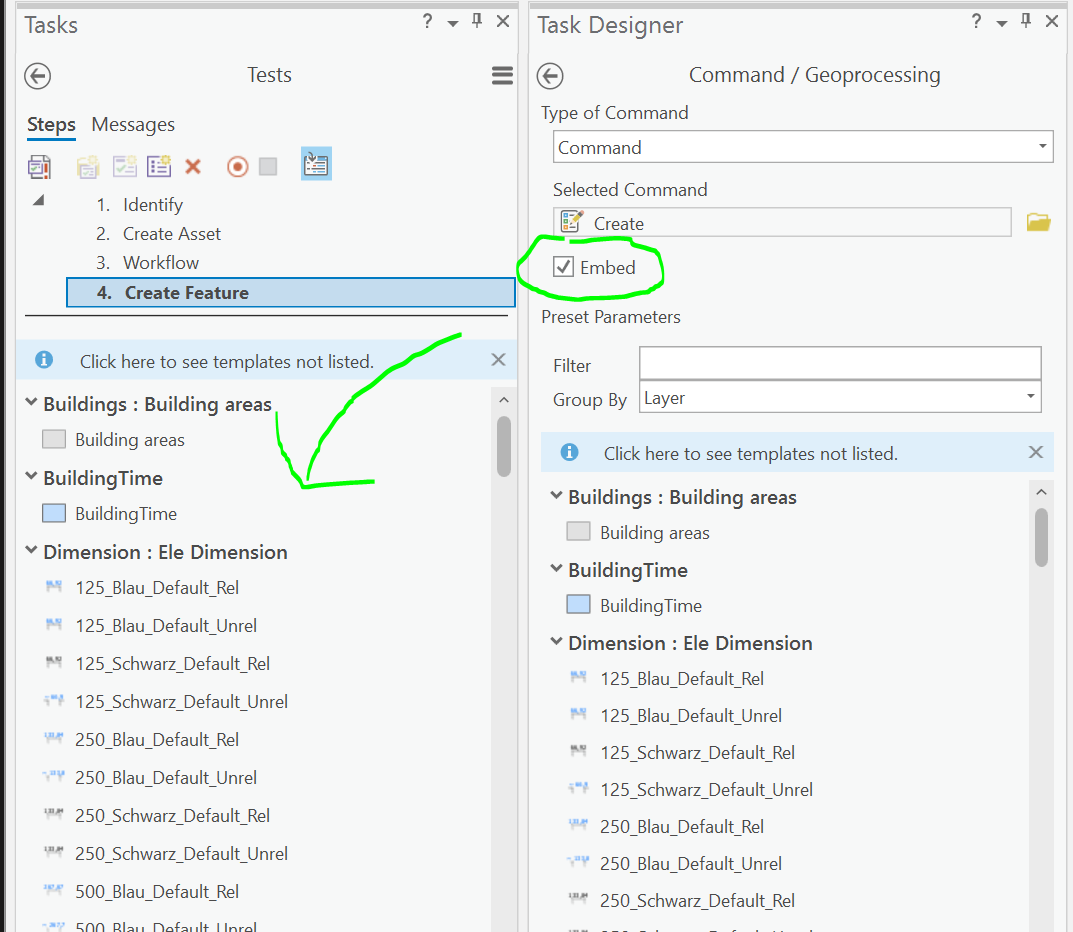Dismiss the templates notice with its X
The width and height of the screenshot is (1073, 932).
[x=498, y=359]
